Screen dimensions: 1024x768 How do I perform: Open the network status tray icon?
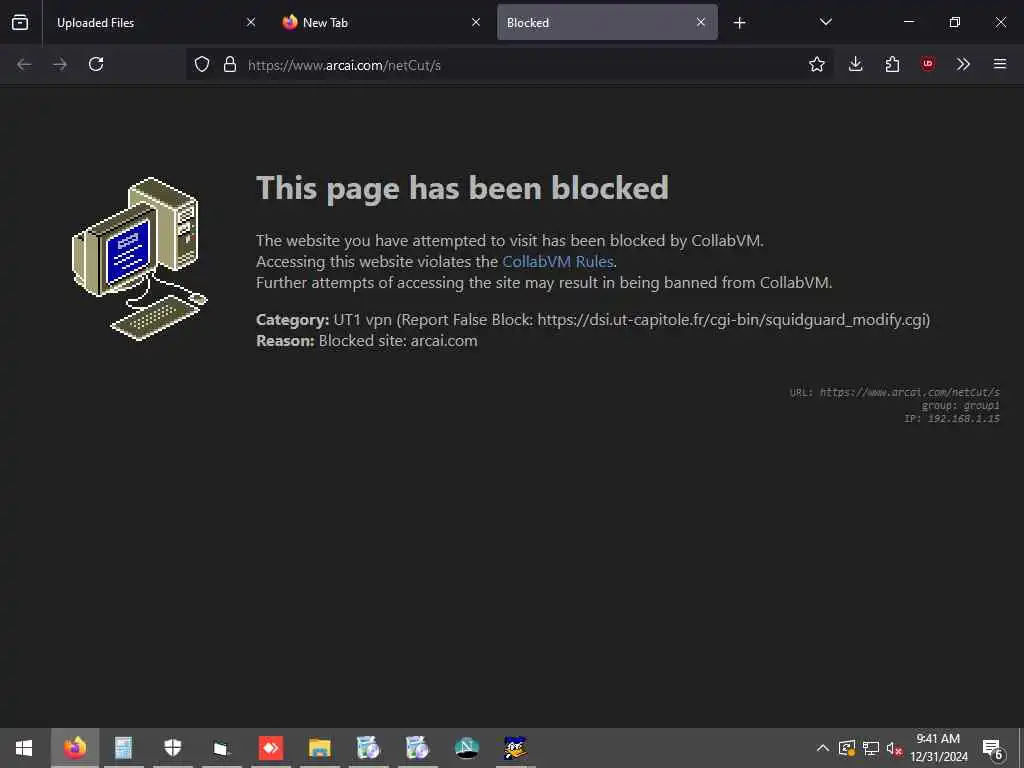coord(871,748)
